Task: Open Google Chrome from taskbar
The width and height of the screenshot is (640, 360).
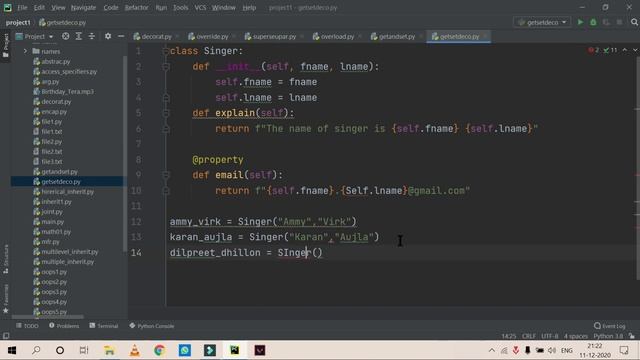Action: 160,350
